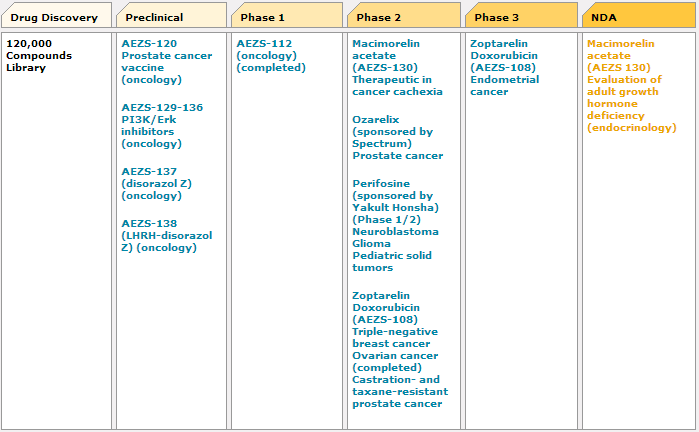699x432 pixels.
Task: Click AEZS-138 (LHRH-disorazol Z) link
Action: (166, 235)
